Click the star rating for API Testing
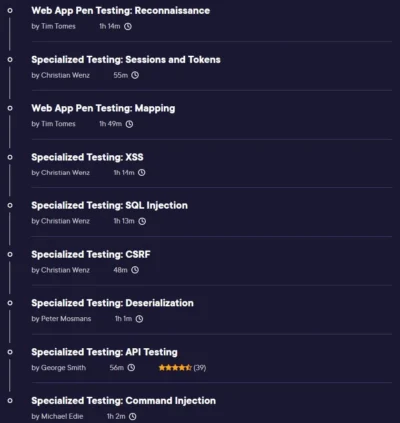The image size is (400, 423). pyautogui.click(x=175, y=368)
